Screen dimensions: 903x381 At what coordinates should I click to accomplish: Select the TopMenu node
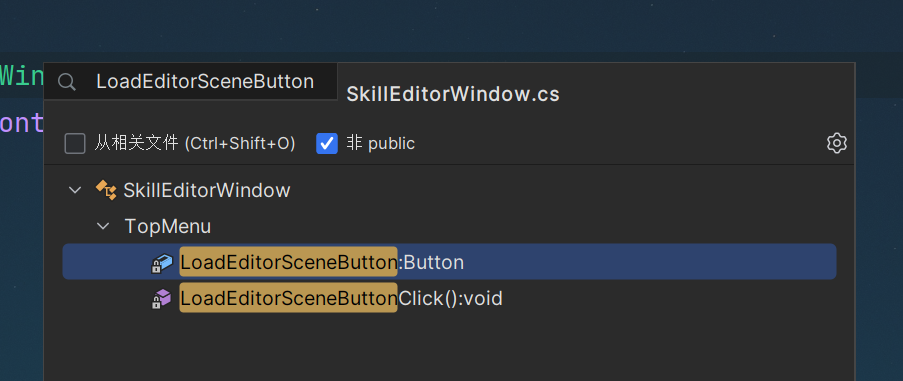(x=168, y=226)
